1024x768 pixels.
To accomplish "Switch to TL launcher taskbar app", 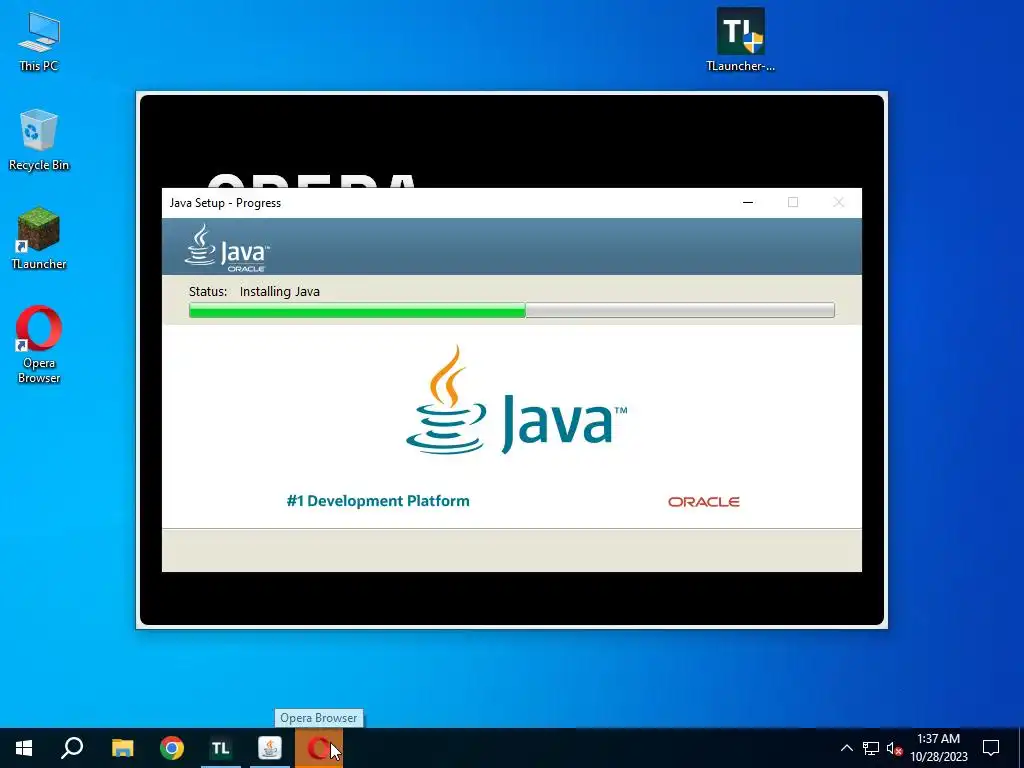I will coord(221,748).
